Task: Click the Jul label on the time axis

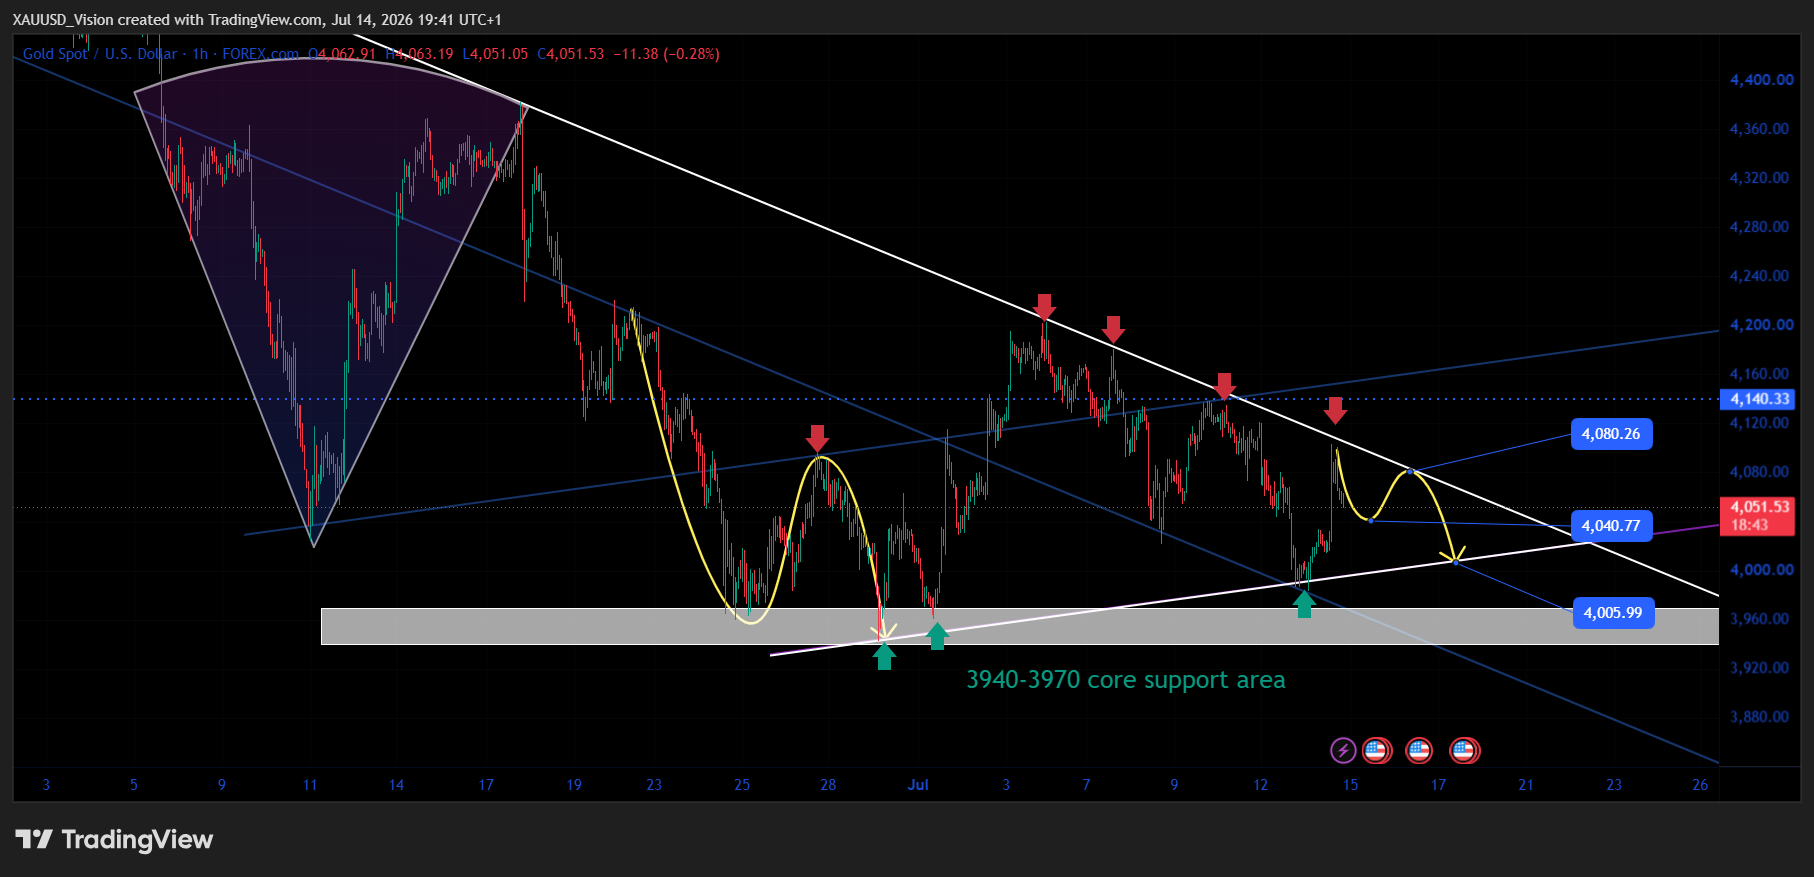Action: pos(918,785)
